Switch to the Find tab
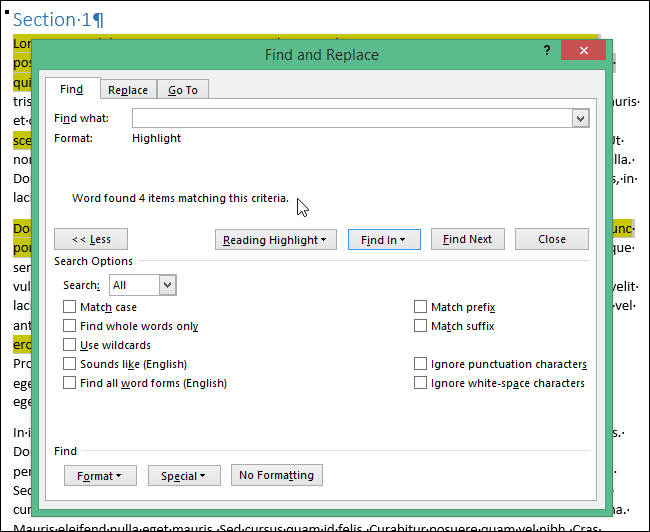Image resolution: width=650 pixels, height=532 pixels. [72, 89]
